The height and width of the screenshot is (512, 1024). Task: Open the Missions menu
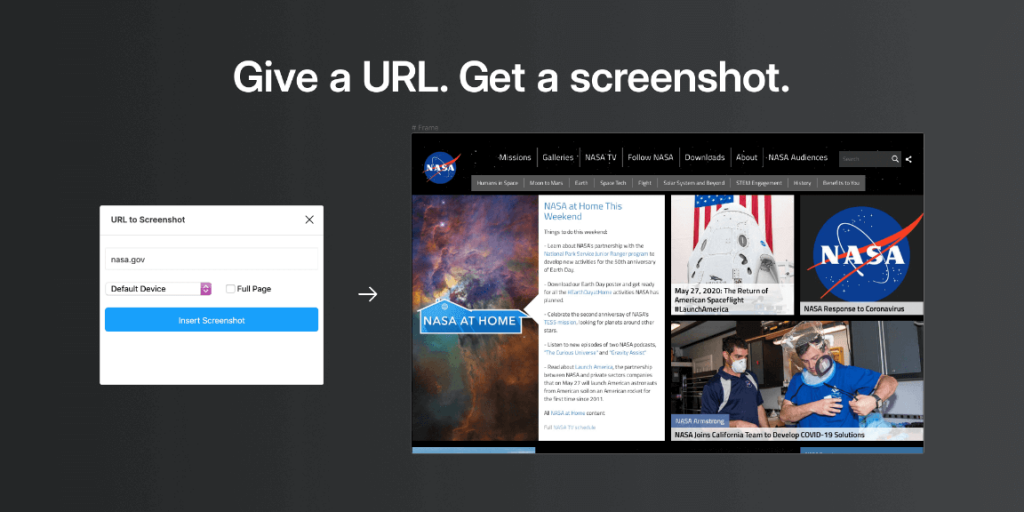515,157
